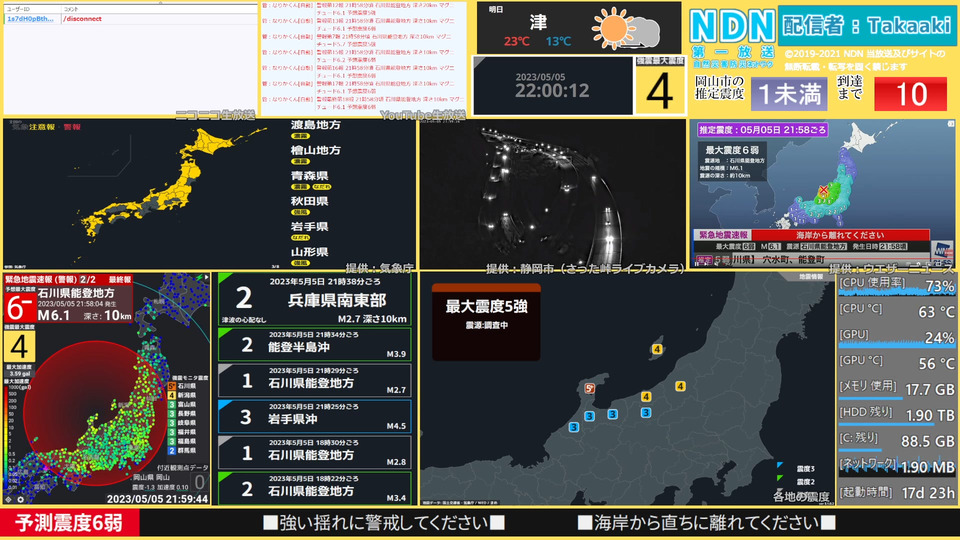Click the CPU 使用率 usage bar
This screenshot has width=960, height=540.
(896, 293)
